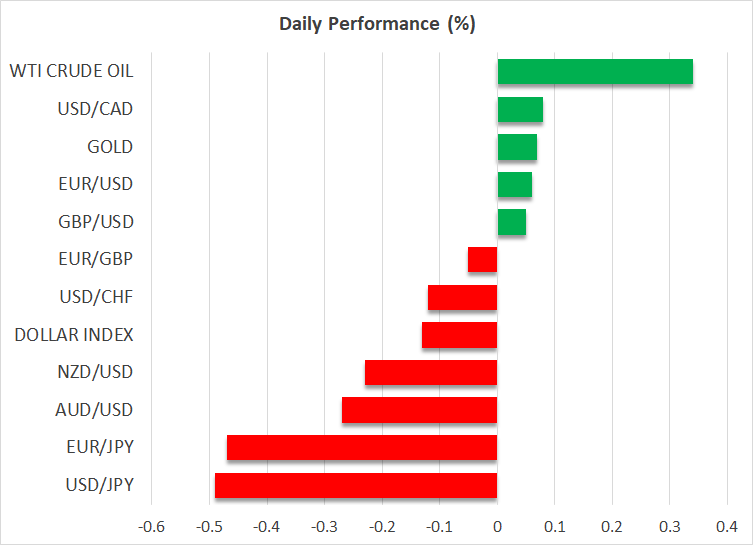Click the 0 x-axis tick label

pos(497,525)
